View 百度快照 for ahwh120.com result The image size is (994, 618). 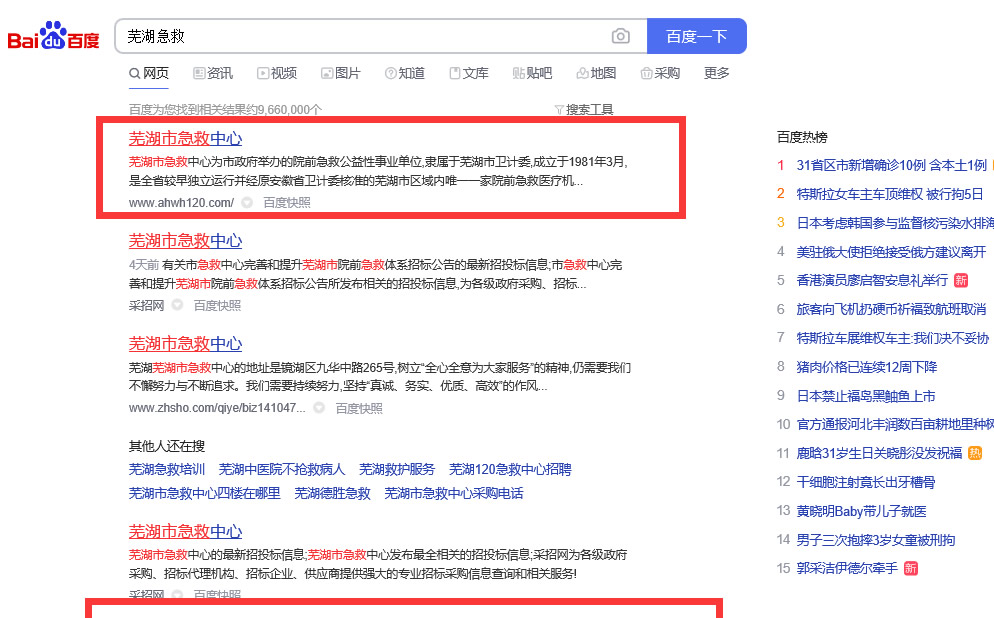point(287,202)
